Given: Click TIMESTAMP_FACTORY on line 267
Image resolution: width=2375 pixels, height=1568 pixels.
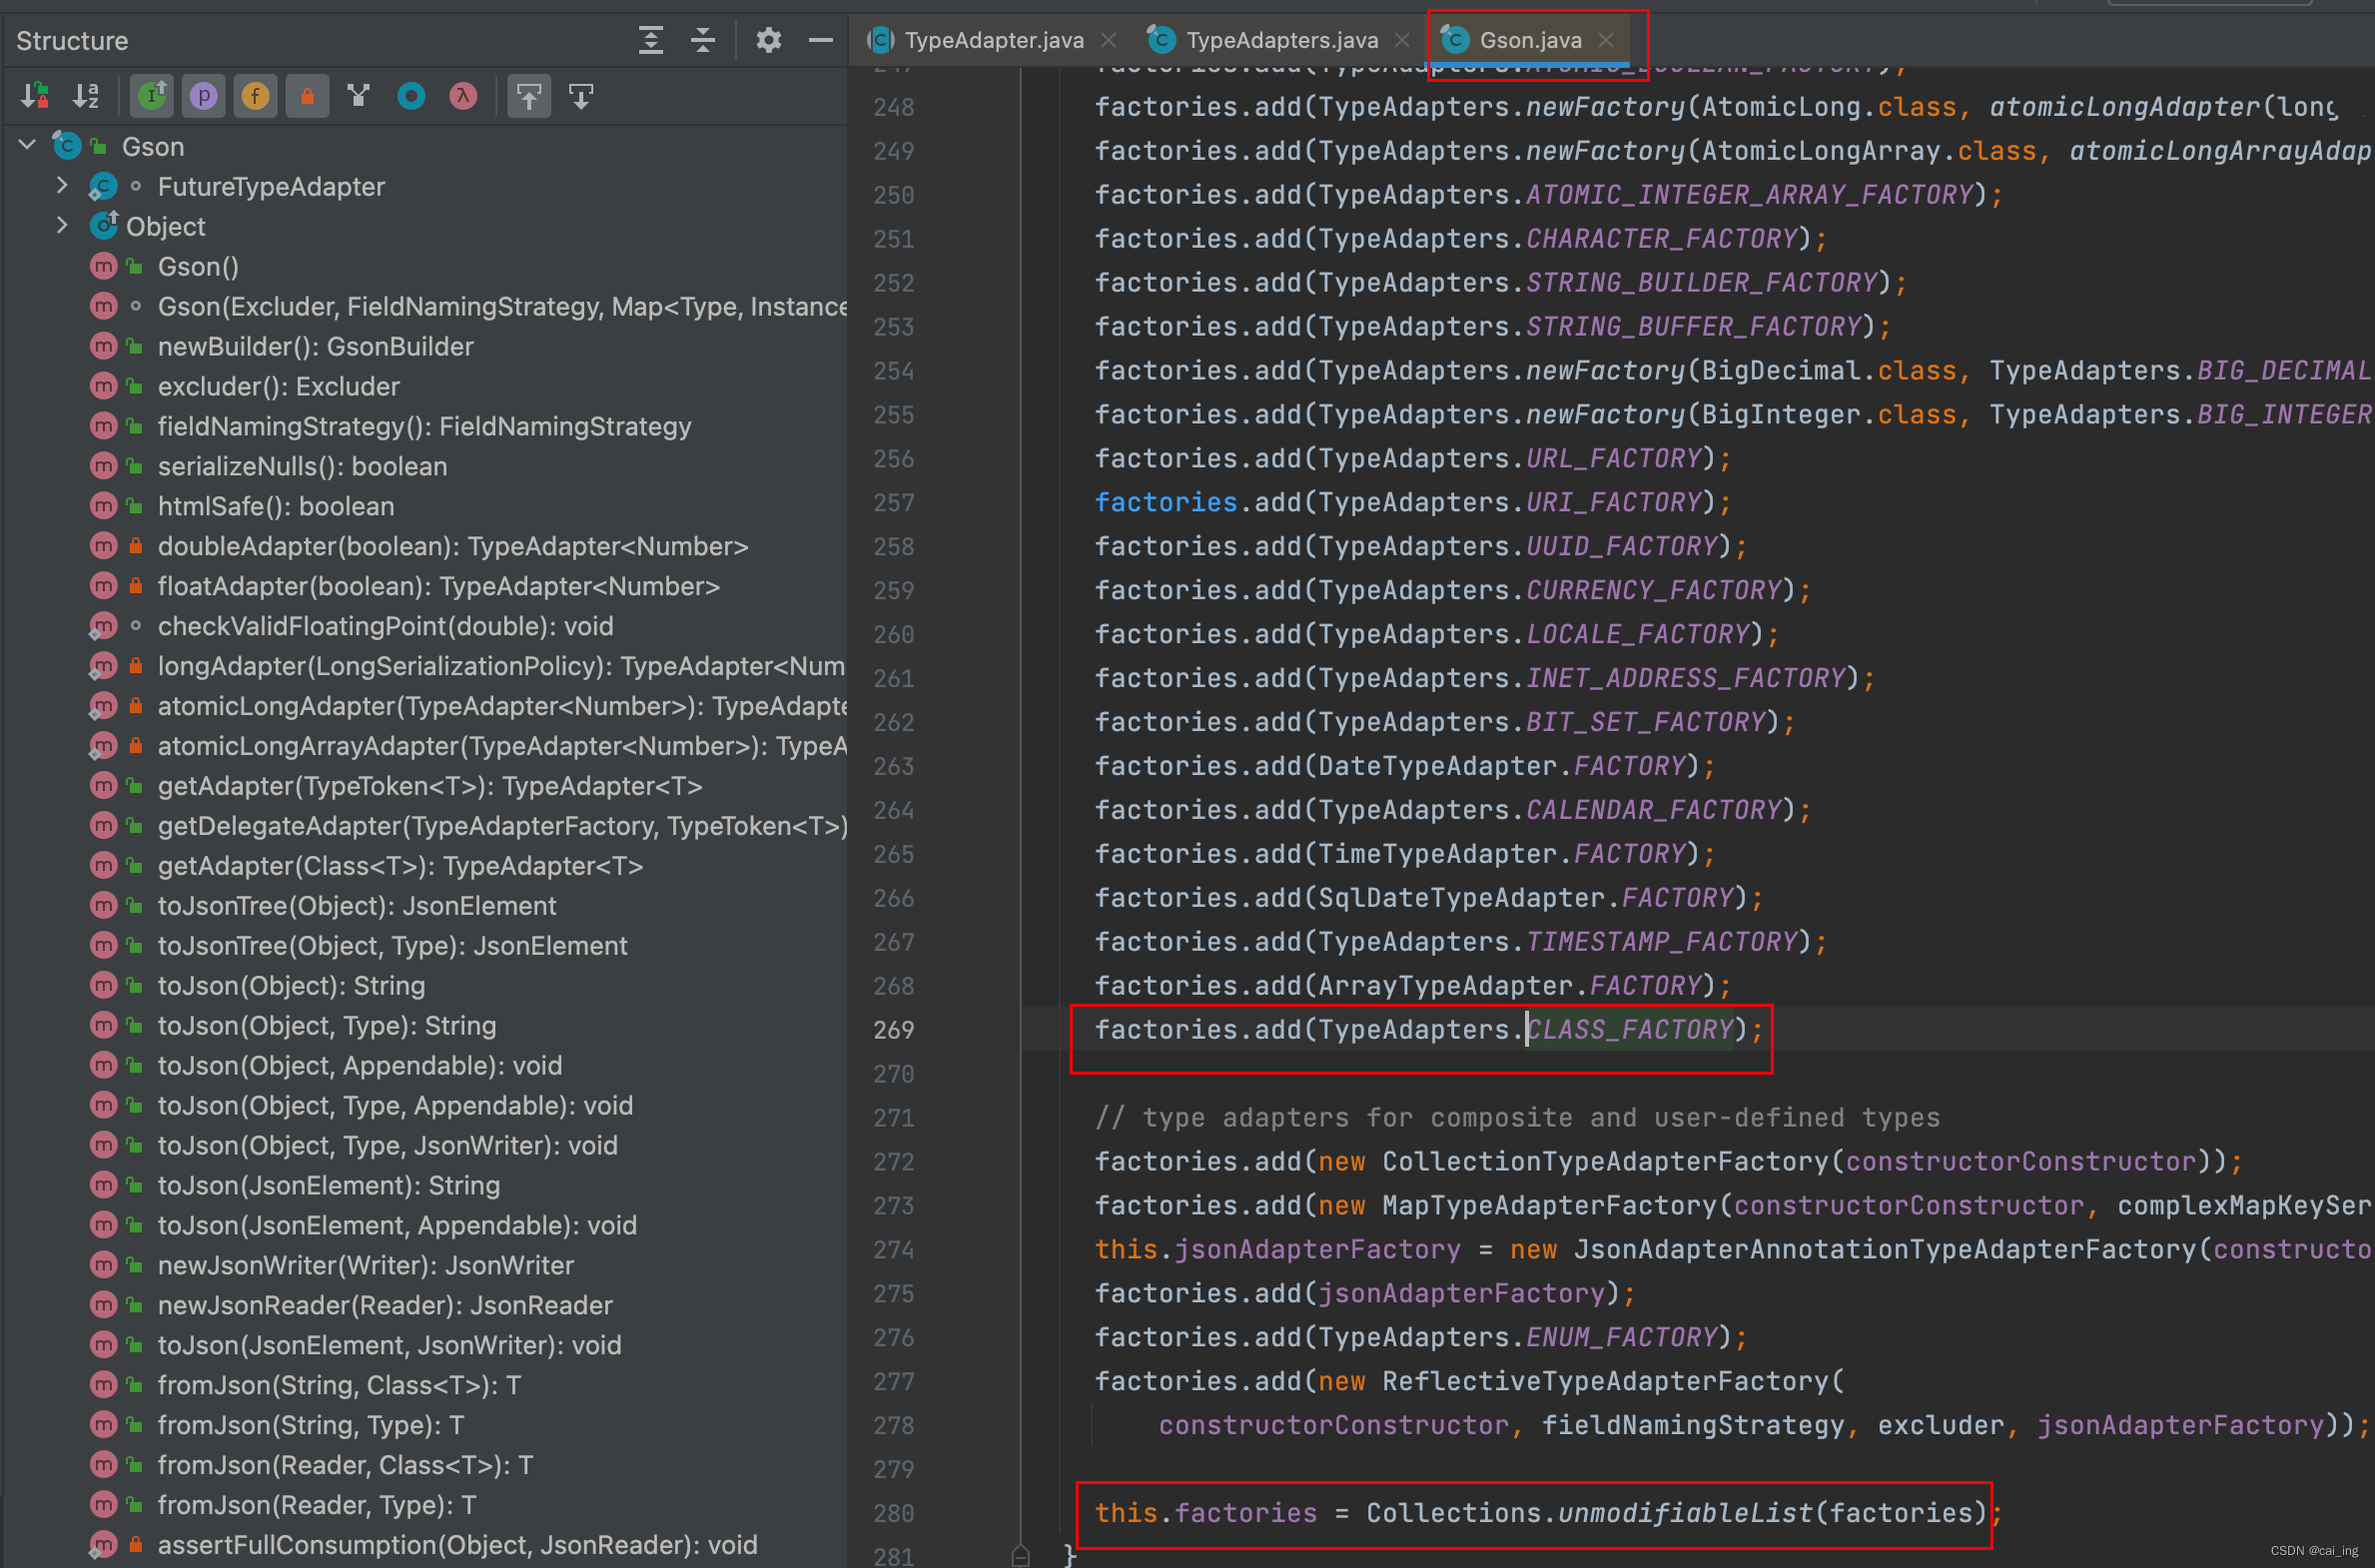Looking at the screenshot, I should (x=1662, y=941).
